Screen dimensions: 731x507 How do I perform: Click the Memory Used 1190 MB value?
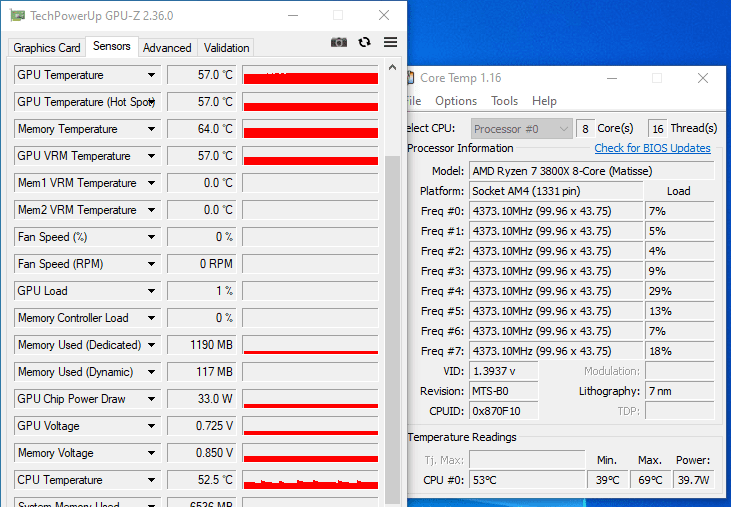pyautogui.click(x=202, y=345)
